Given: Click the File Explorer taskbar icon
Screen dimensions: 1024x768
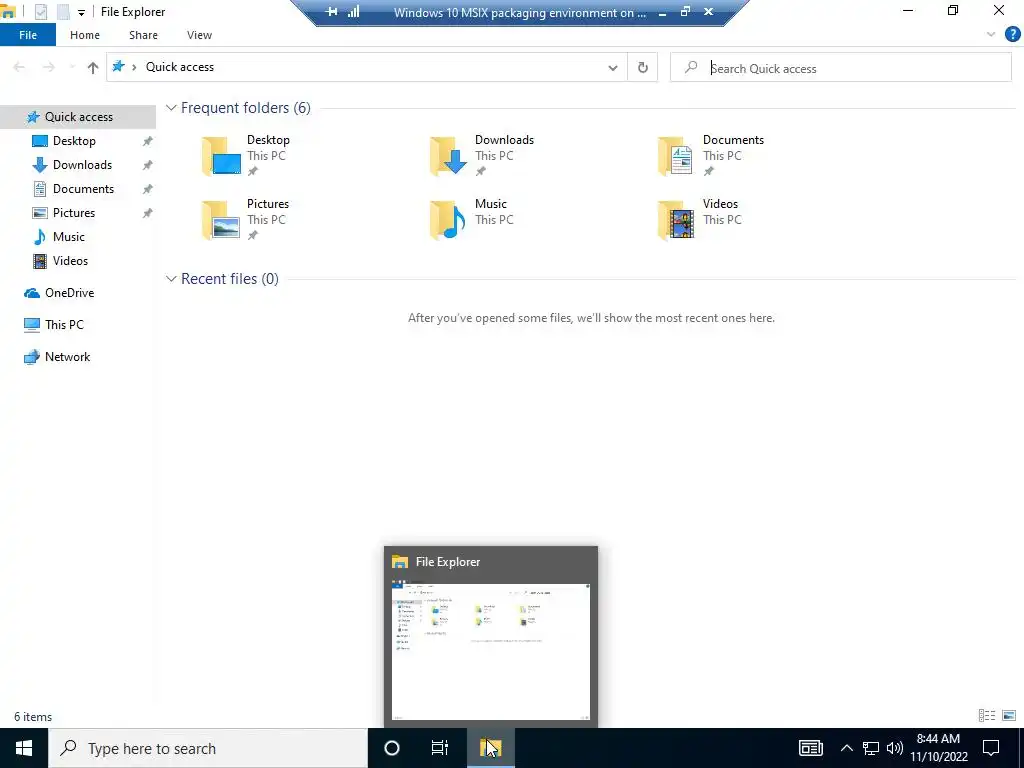Looking at the screenshot, I should tap(490, 748).
